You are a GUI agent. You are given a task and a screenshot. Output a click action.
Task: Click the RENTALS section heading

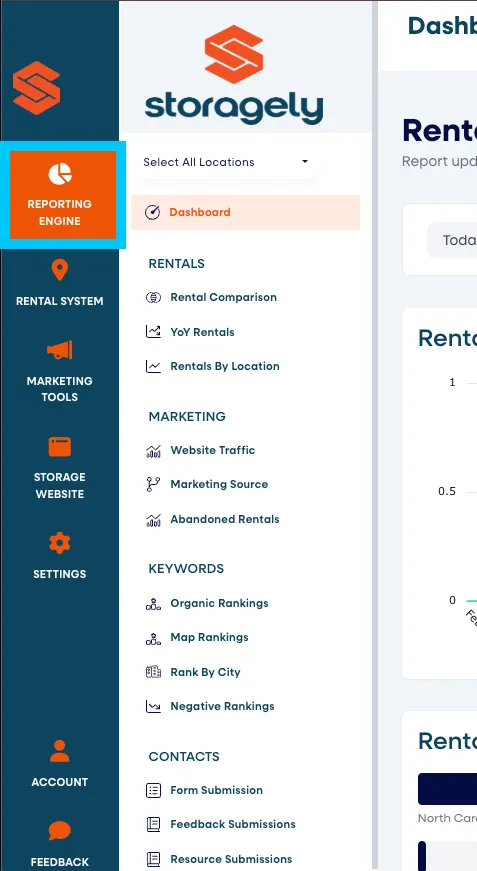click(177, 264)
